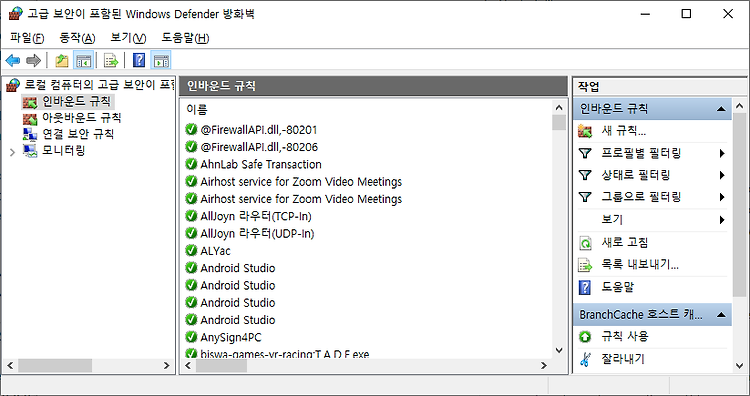This screenshot has width=750, height=396.
Task: Open the 파일(F) menu
Action: [x=27, y=38]
